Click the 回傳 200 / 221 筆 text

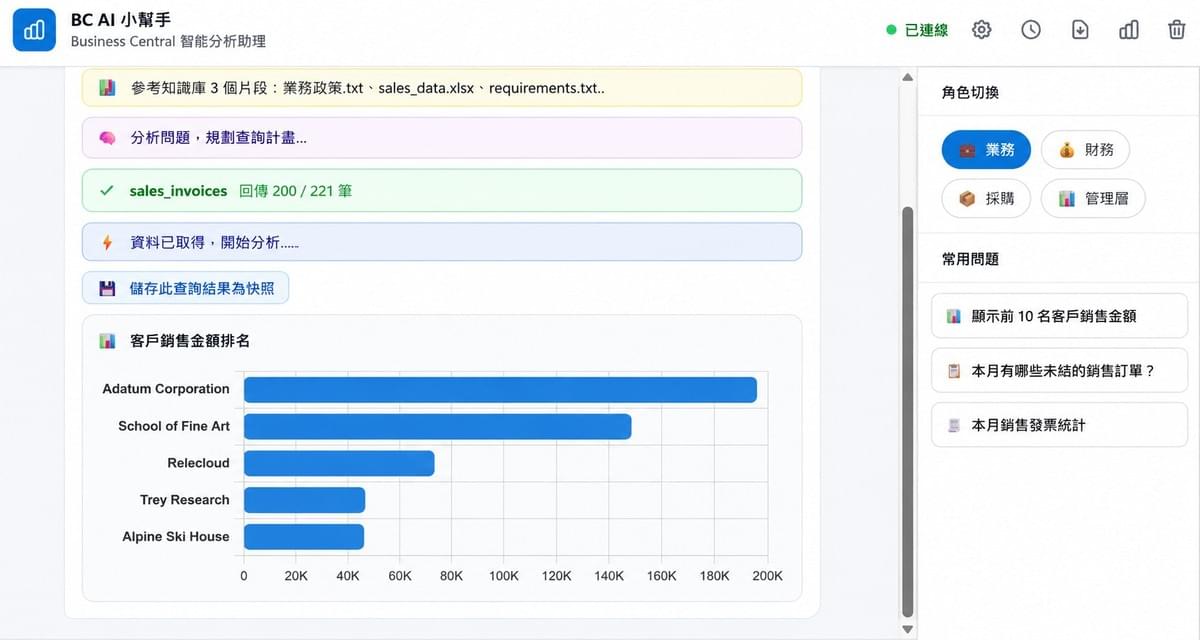pos(296,190)
